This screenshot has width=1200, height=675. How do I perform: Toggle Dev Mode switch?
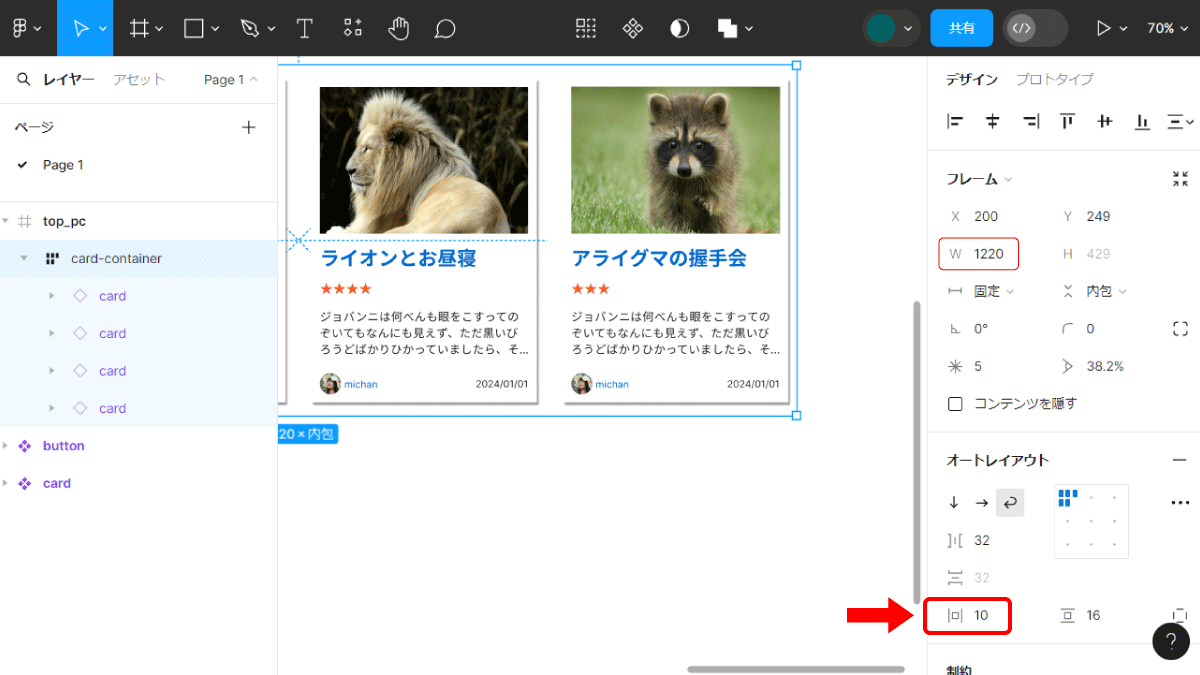1035,28
